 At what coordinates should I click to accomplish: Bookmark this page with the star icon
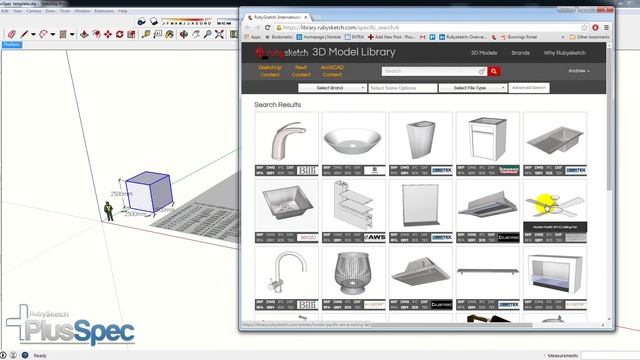[x=584, y=27]
